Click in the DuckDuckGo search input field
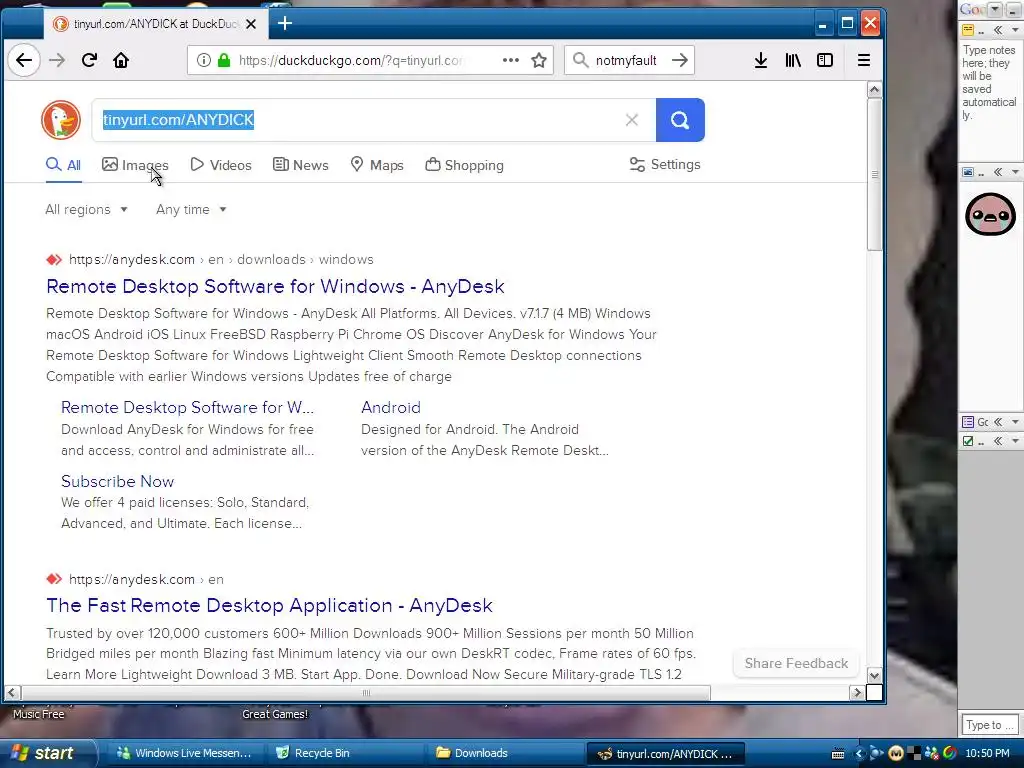 pyautogui.click(x=374, y=120)
